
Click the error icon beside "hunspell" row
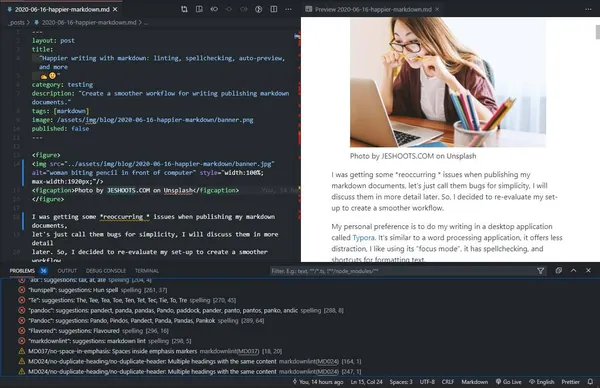[22, 290]
